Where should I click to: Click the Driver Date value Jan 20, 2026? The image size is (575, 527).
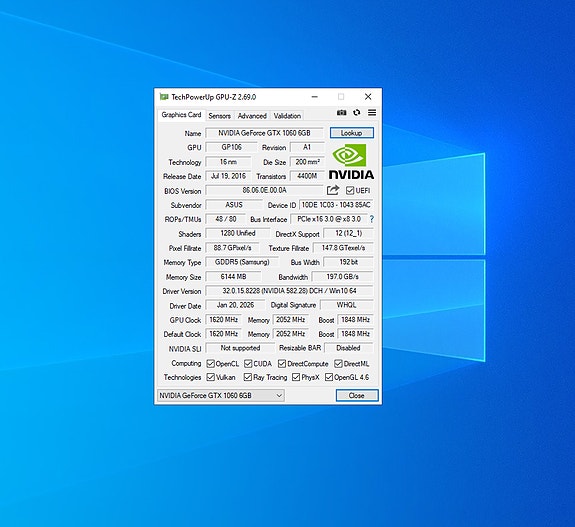click(x=235, y=305)
